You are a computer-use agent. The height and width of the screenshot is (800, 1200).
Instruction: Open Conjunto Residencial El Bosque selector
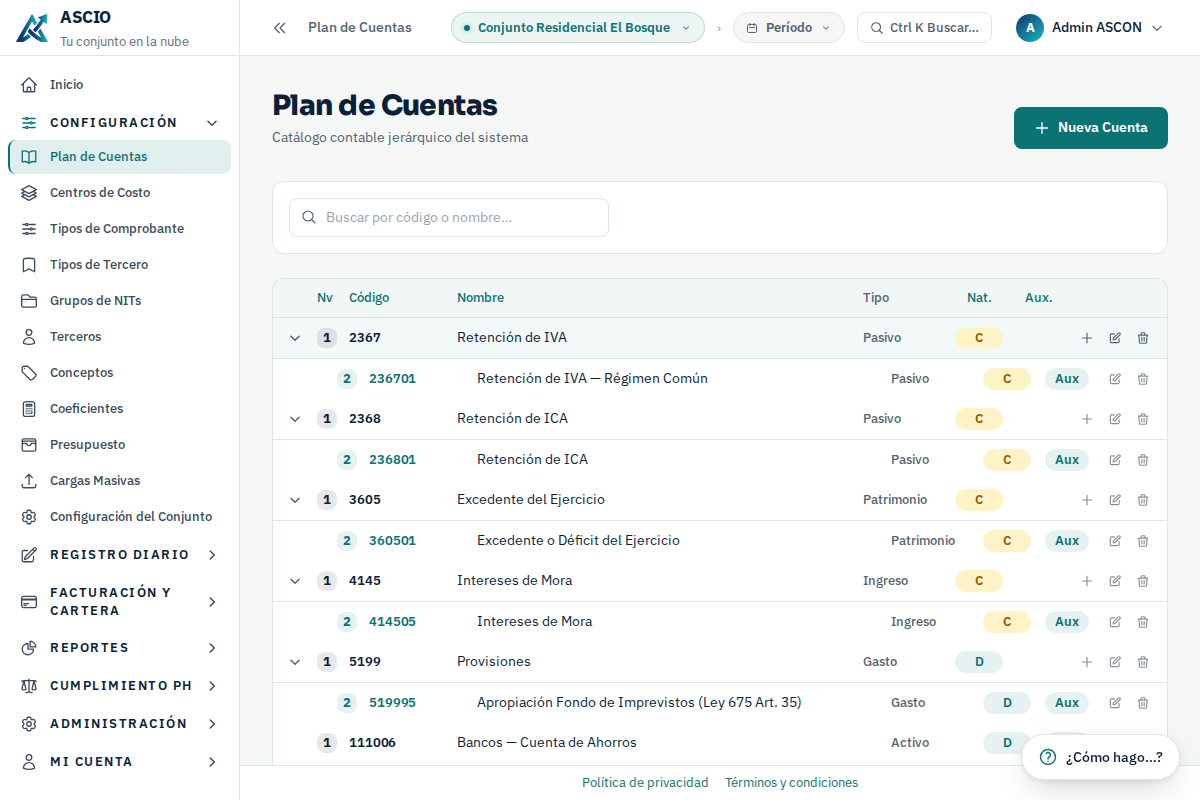(578, 28)
